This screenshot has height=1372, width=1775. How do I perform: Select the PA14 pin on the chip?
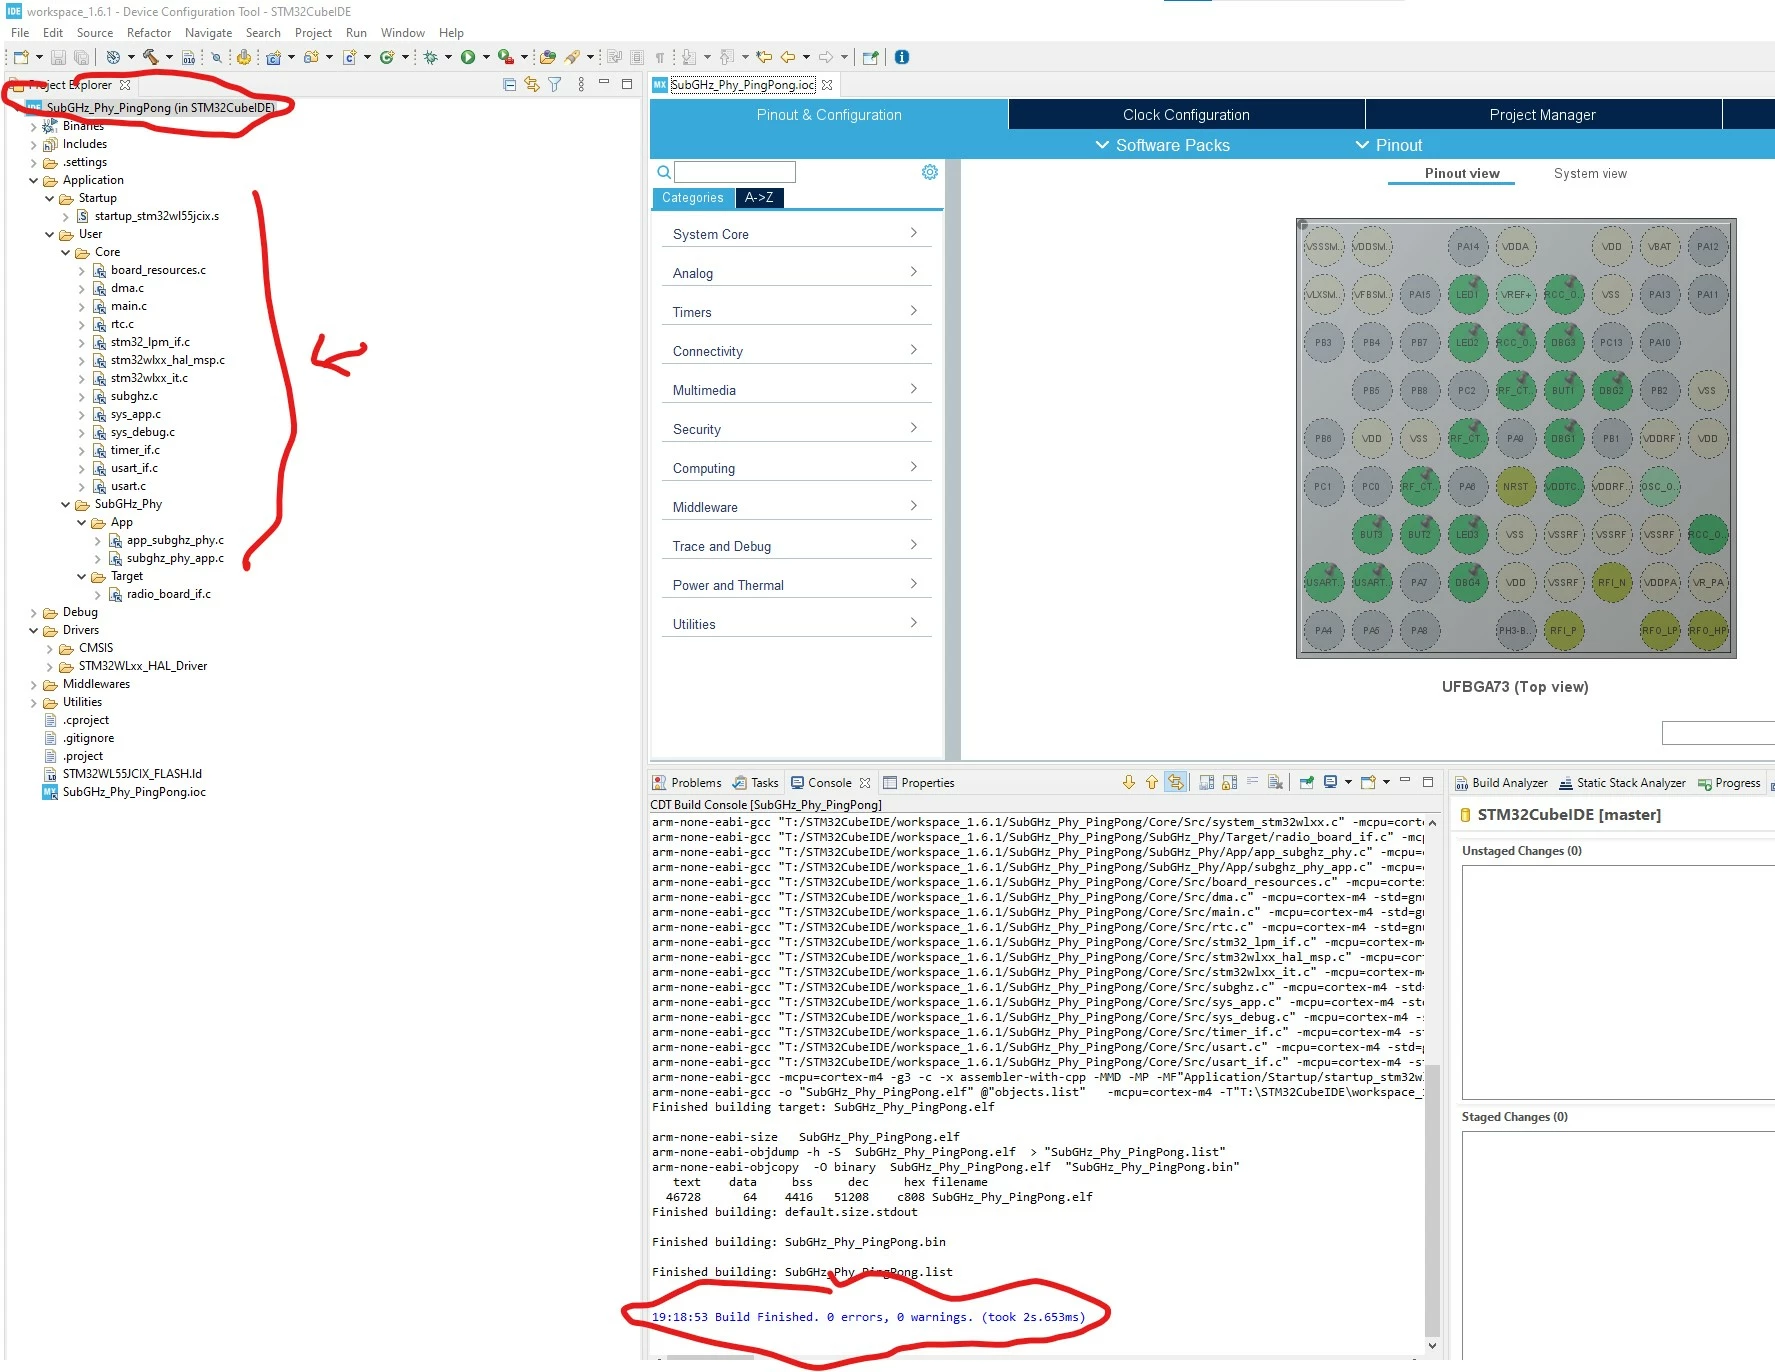pos(1467,246)
